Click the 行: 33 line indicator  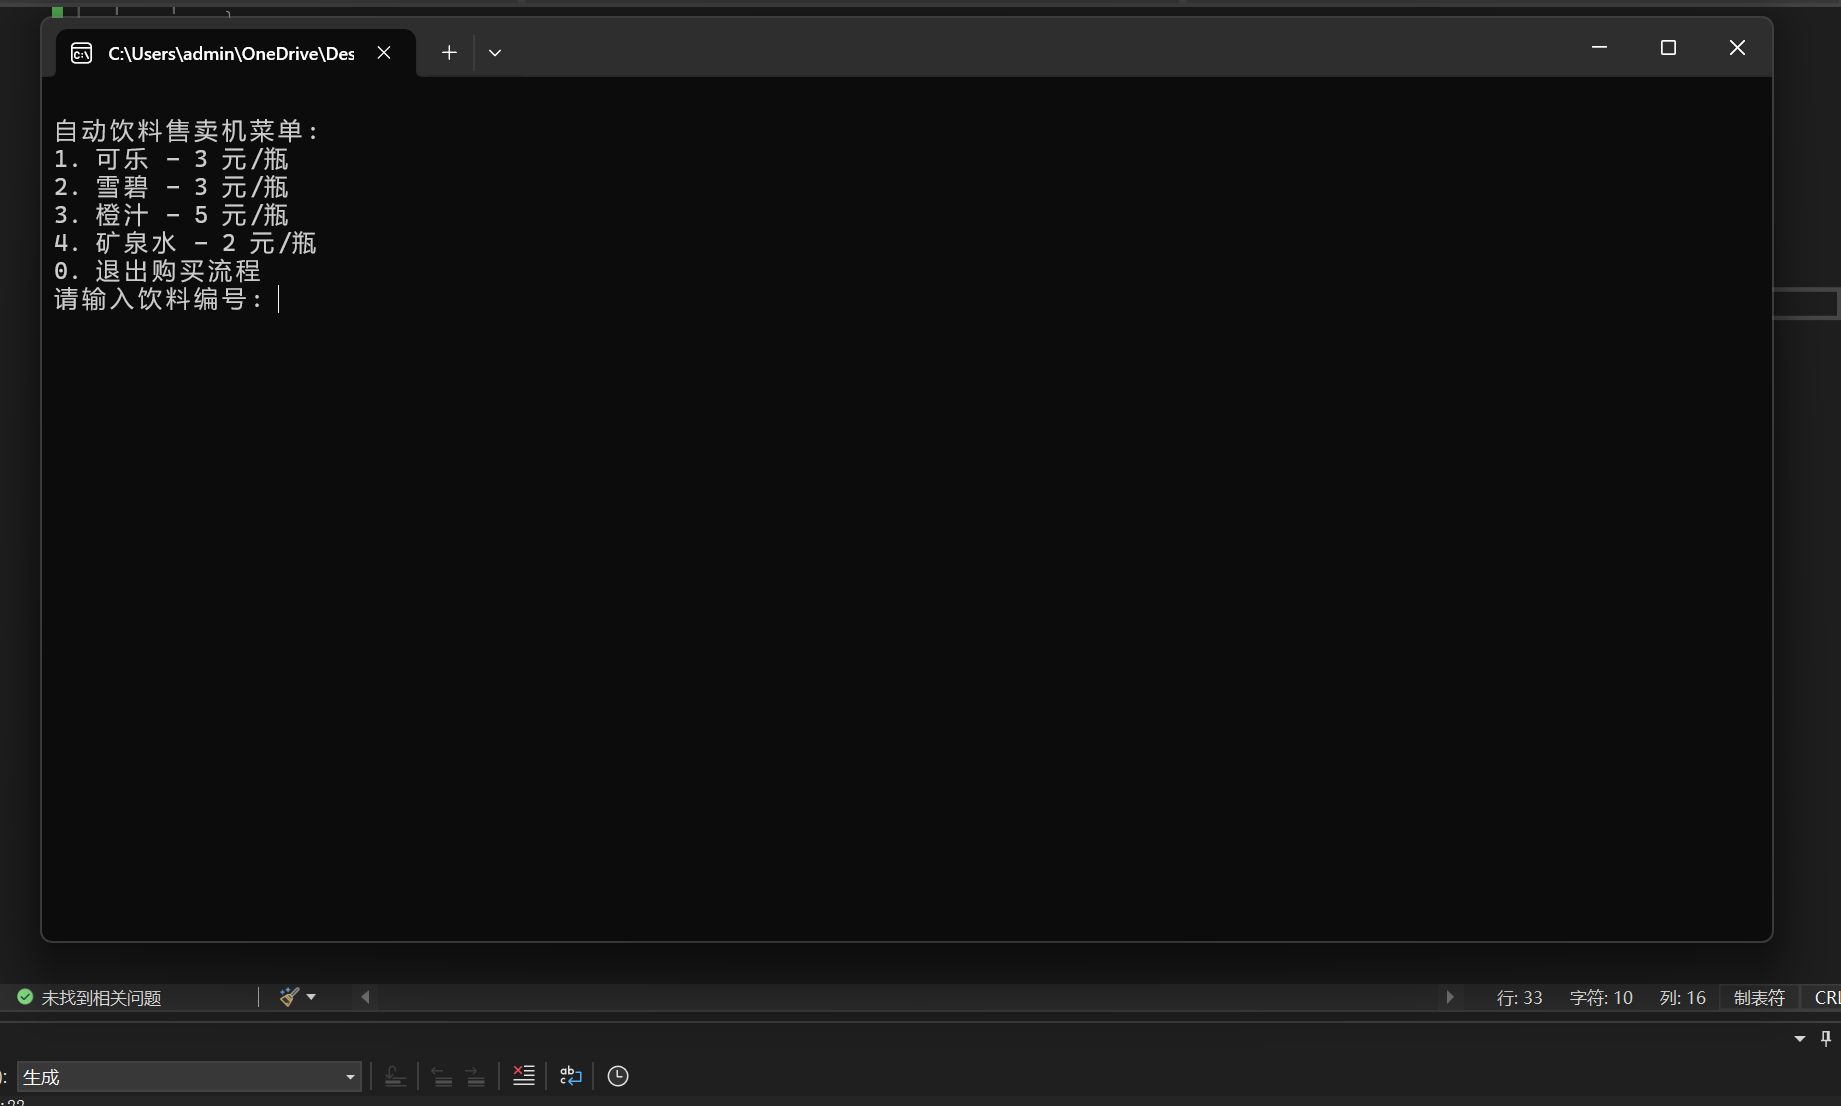click(x=1519, y=998)
